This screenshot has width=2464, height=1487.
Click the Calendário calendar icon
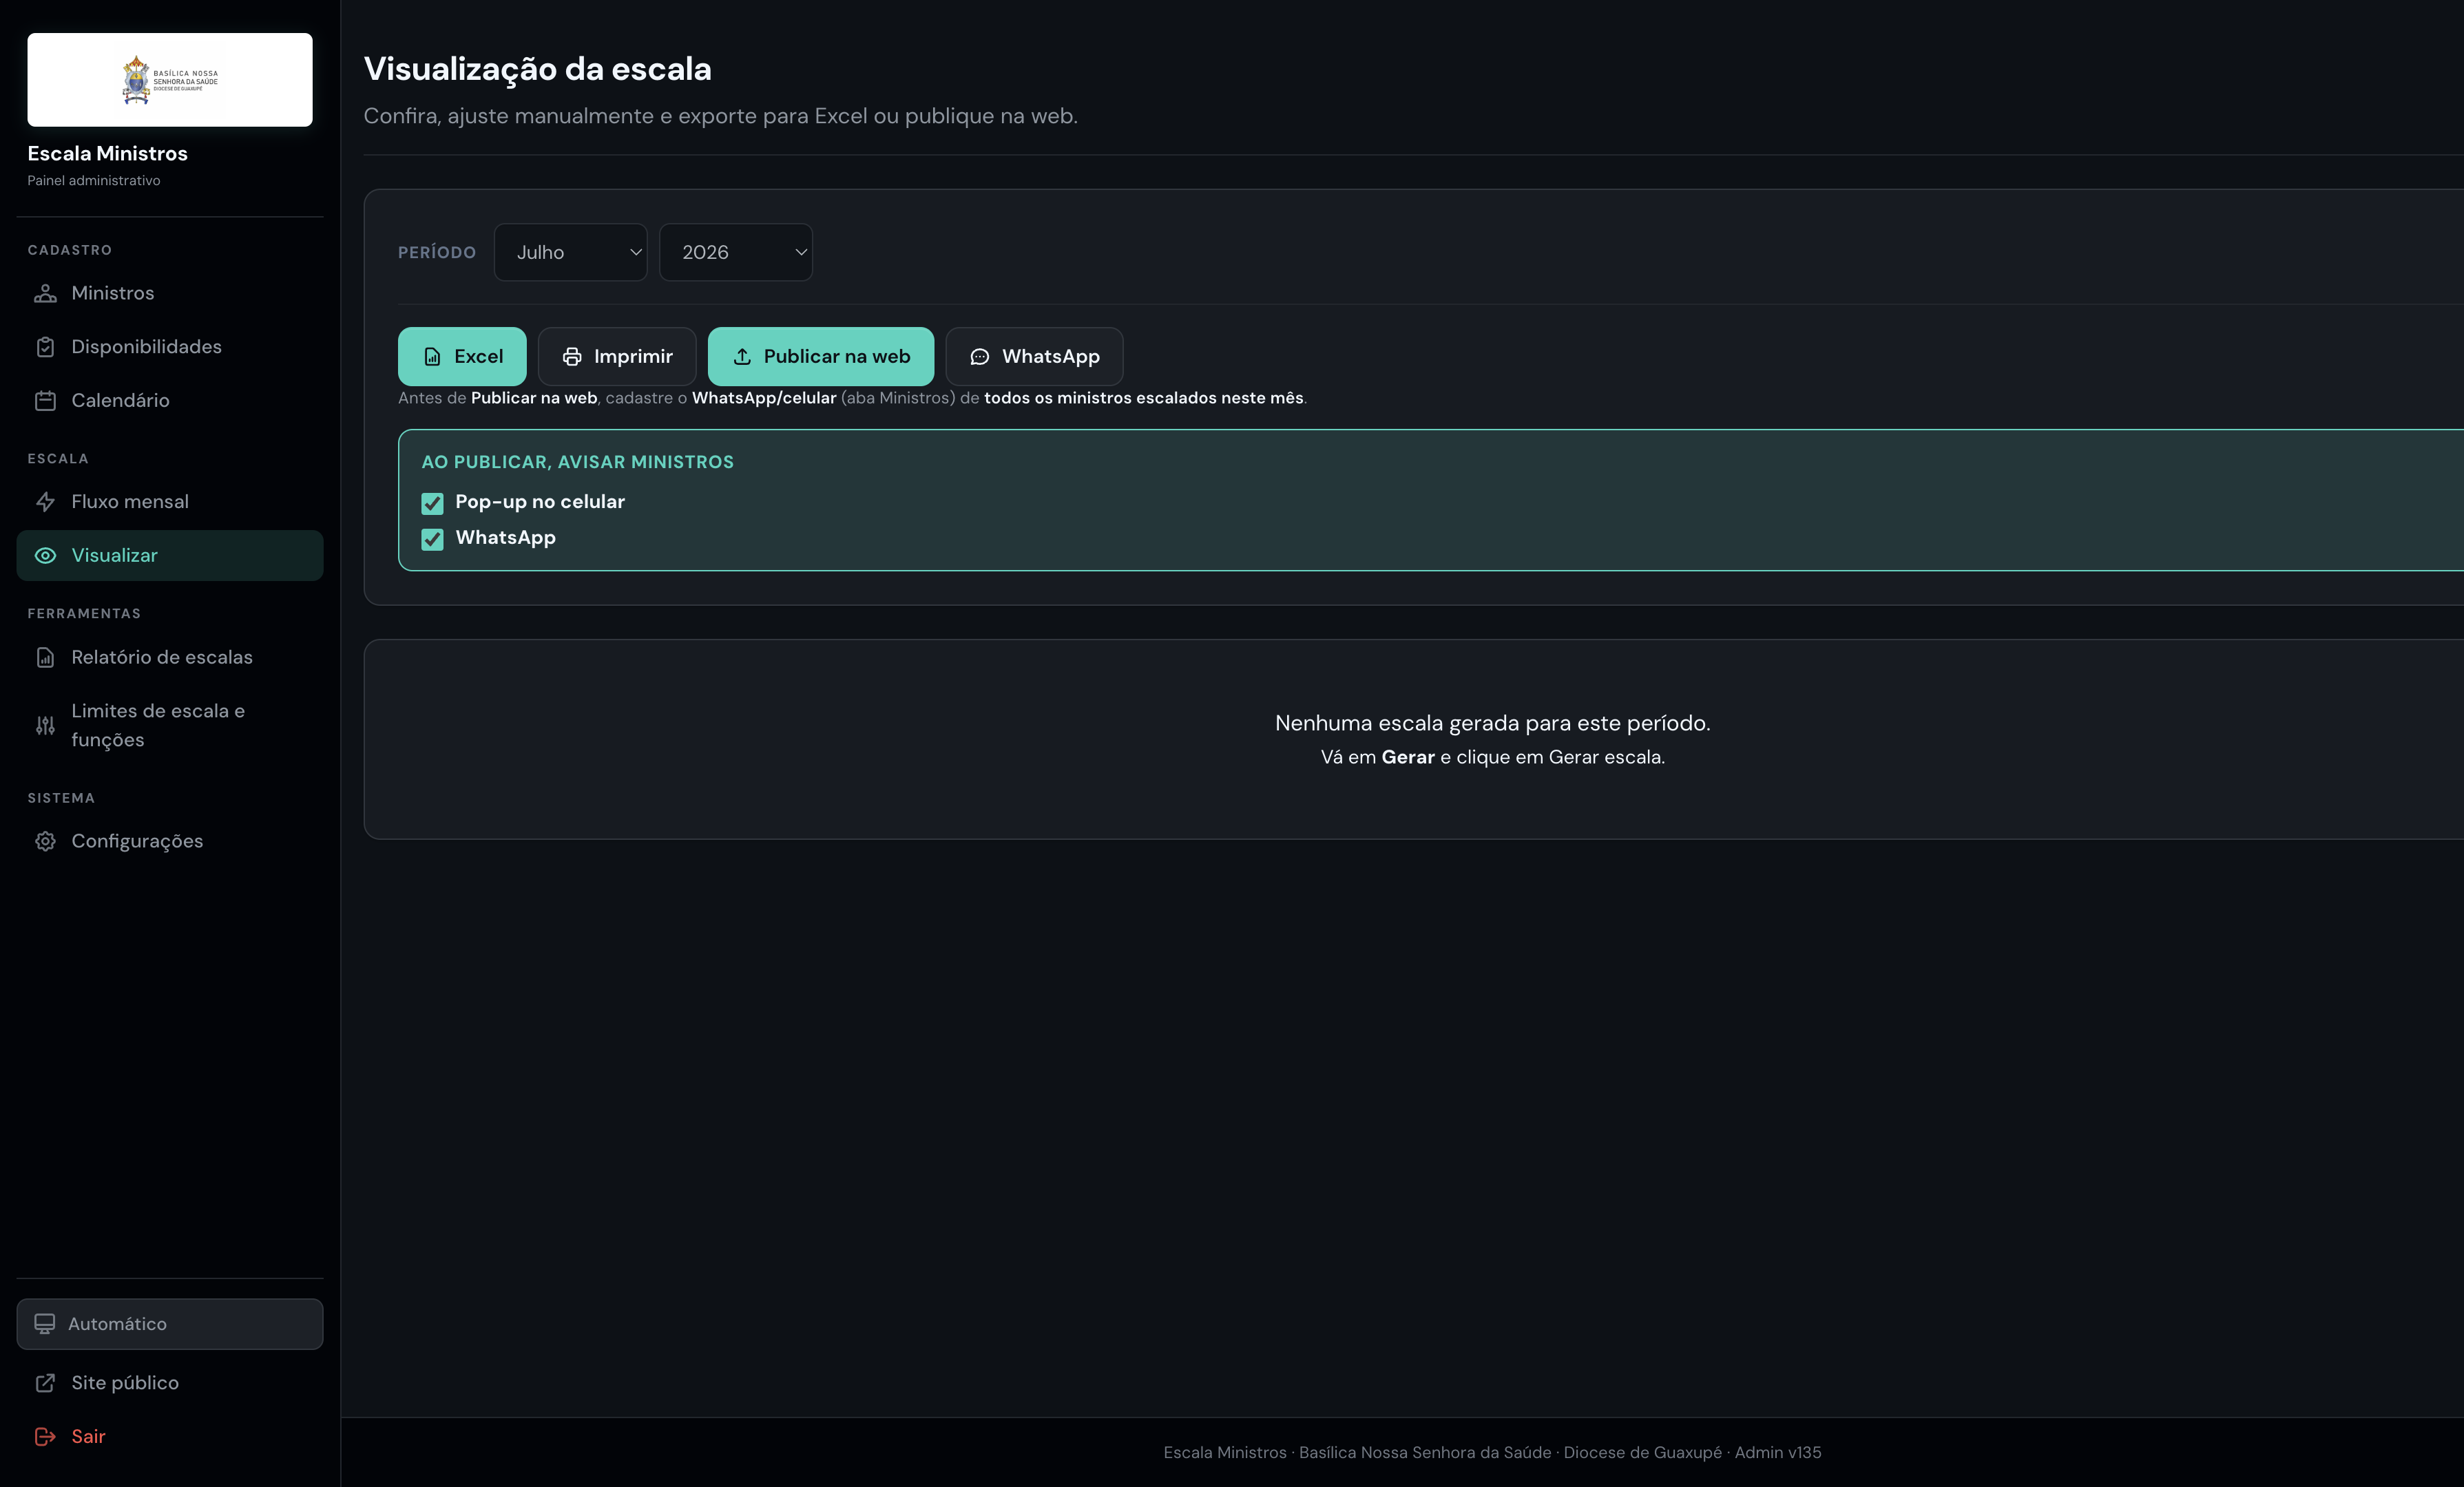pyautogui.click(x=45, y=401)
